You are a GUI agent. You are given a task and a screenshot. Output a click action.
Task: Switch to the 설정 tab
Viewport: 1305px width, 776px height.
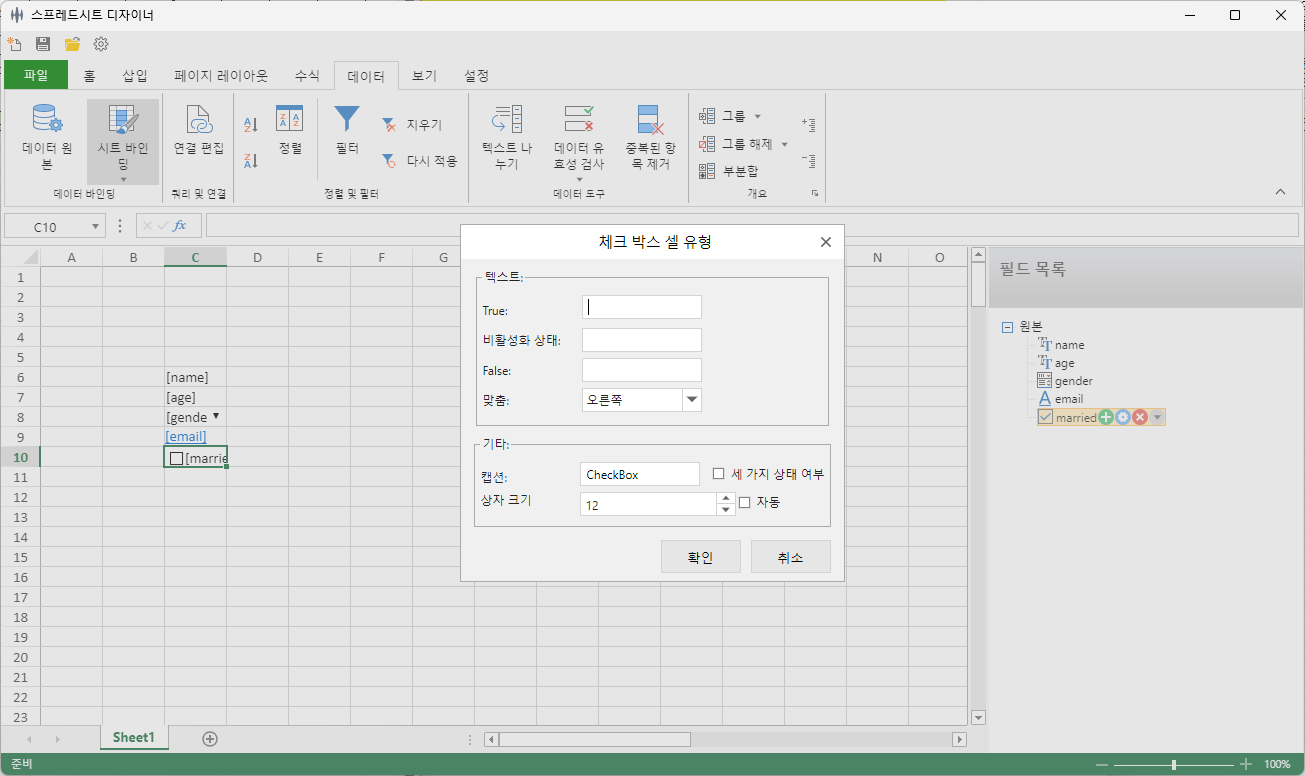pyautogui.click(x=476, y=75)
